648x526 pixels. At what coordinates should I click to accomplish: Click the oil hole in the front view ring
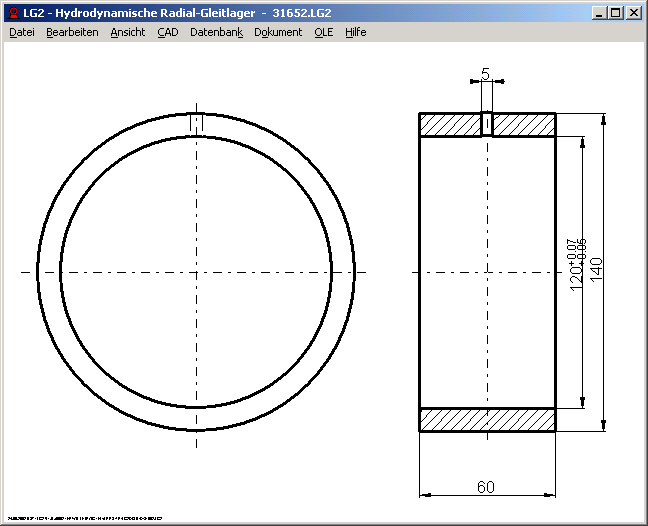click(196, 123)
